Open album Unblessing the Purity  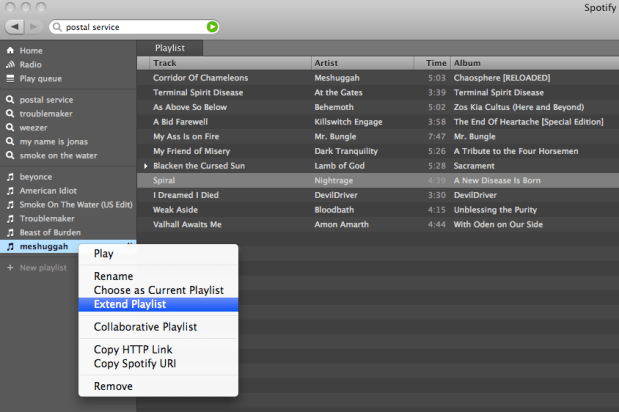495,210
